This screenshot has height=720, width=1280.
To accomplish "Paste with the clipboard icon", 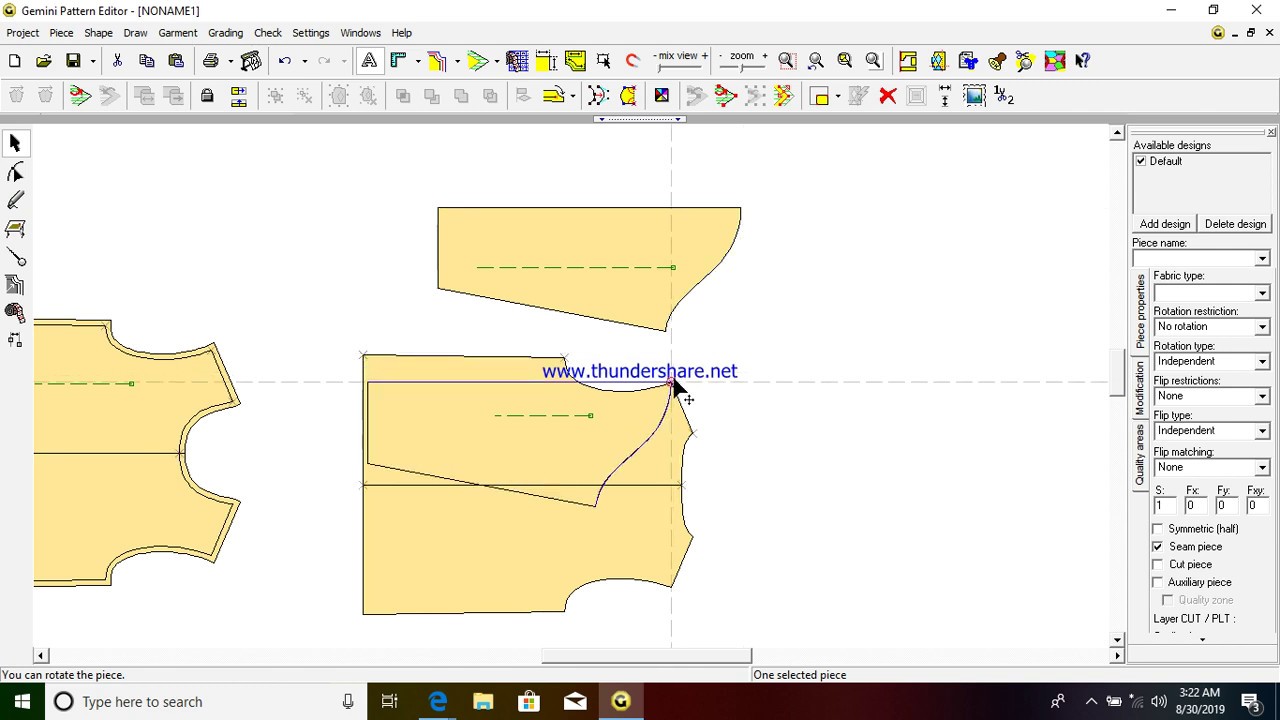I will [x=176, y=61].
